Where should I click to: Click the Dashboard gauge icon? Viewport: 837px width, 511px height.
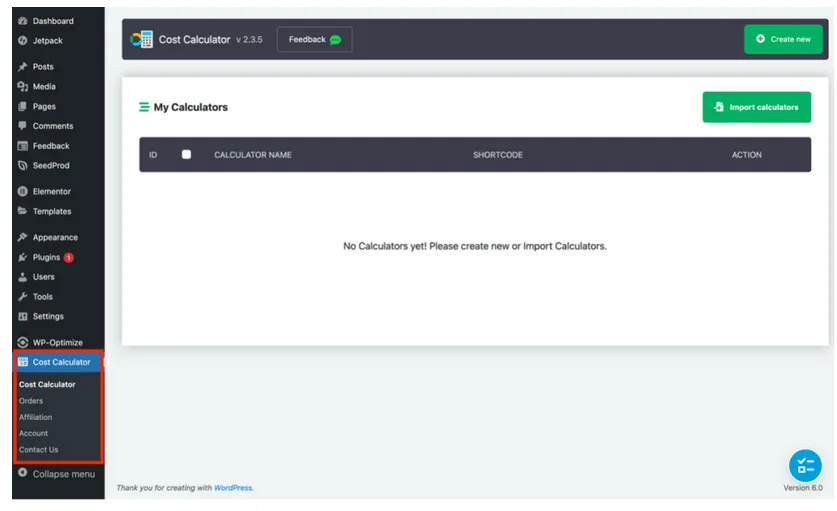coord(22,21)
